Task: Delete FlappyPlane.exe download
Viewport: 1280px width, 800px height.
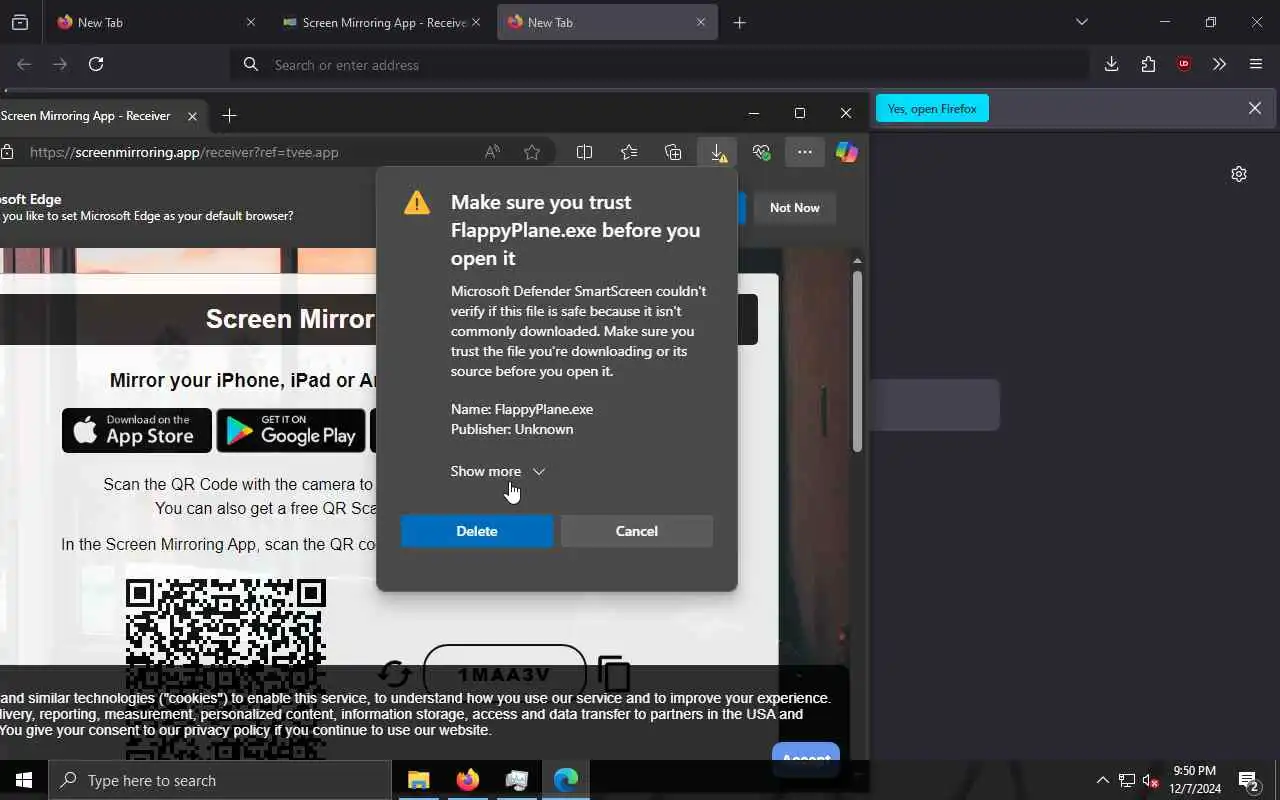Action: (x=477, y=531)
